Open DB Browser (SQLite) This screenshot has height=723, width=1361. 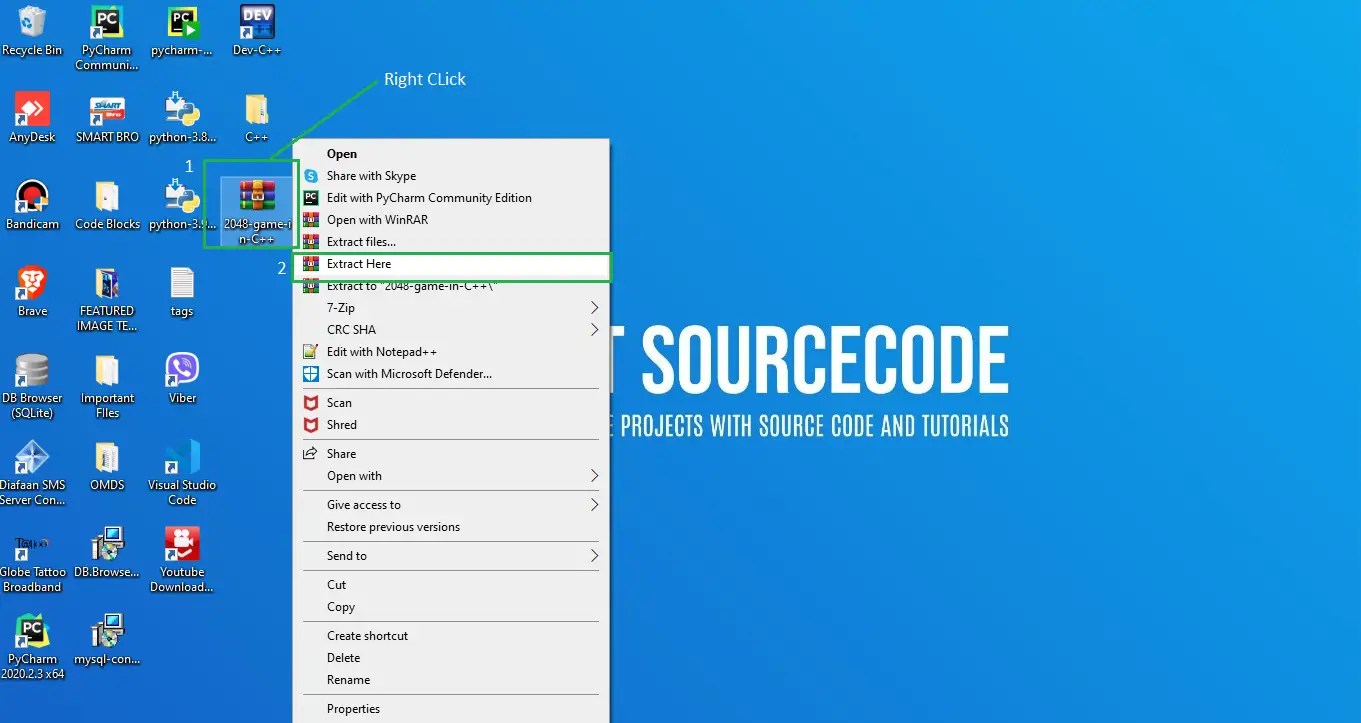(33, 372)
